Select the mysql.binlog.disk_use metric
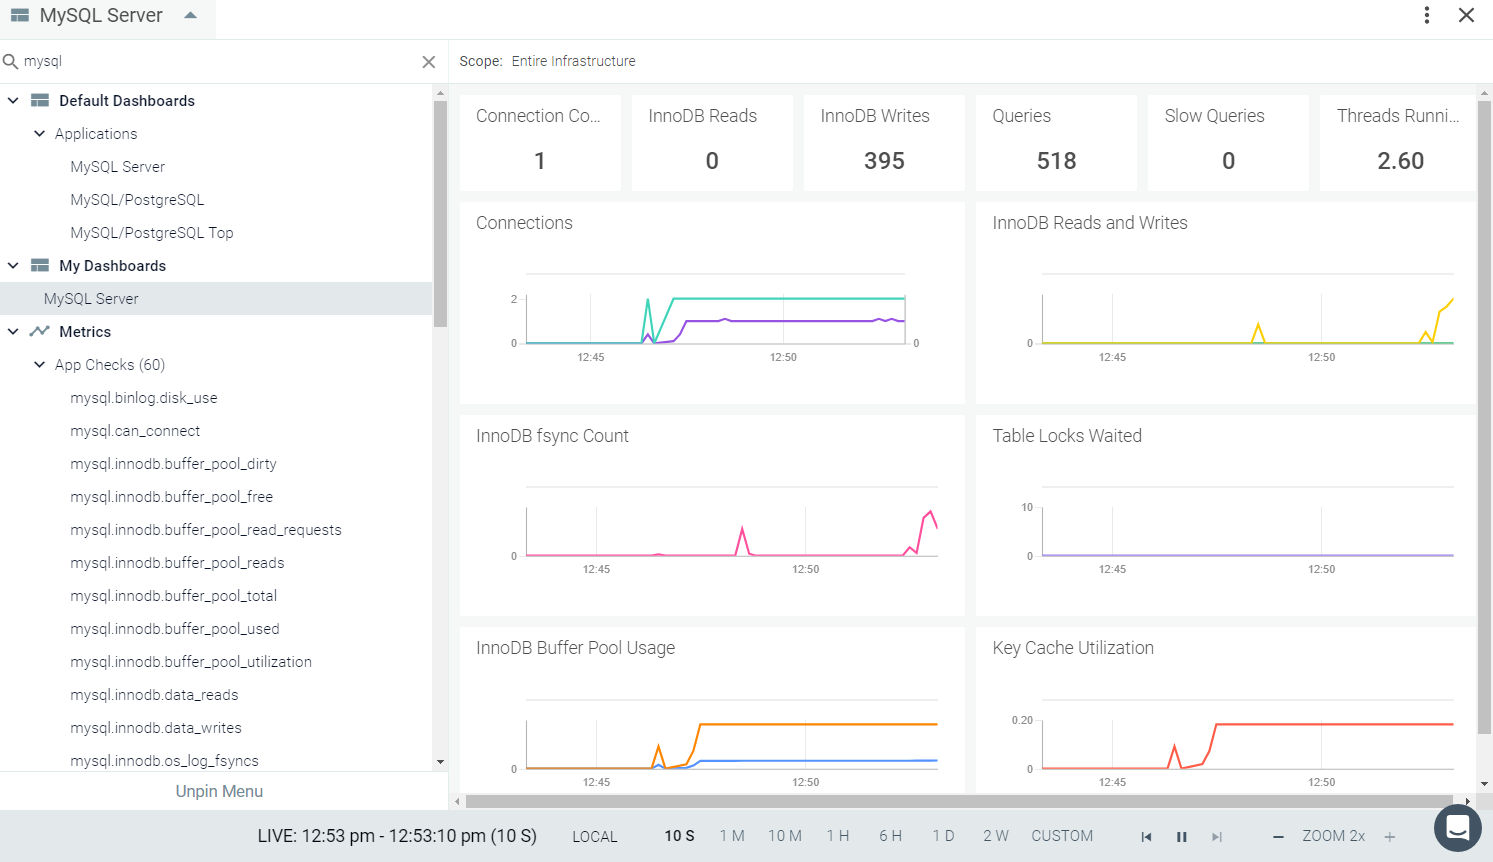This screenshot has width=1493, height=862. [144, 397]
